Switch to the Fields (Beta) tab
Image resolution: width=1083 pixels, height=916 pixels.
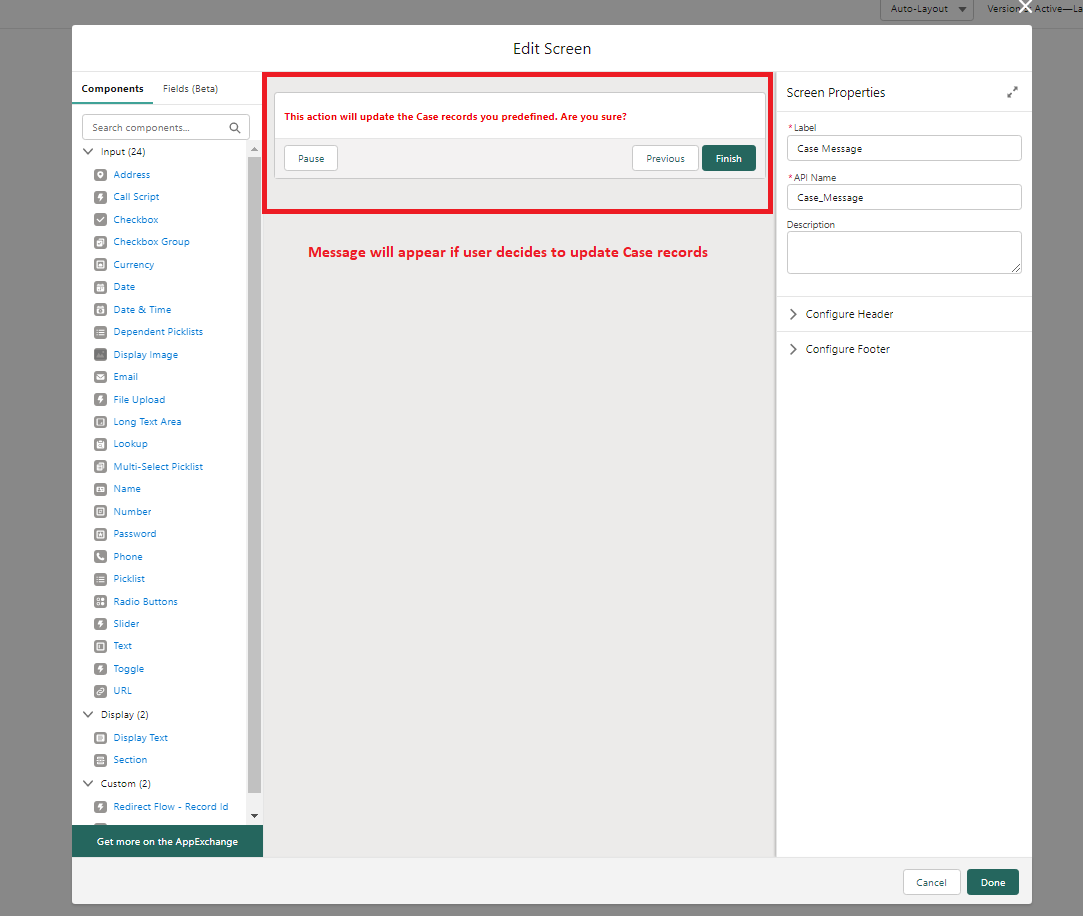(190, 89)
